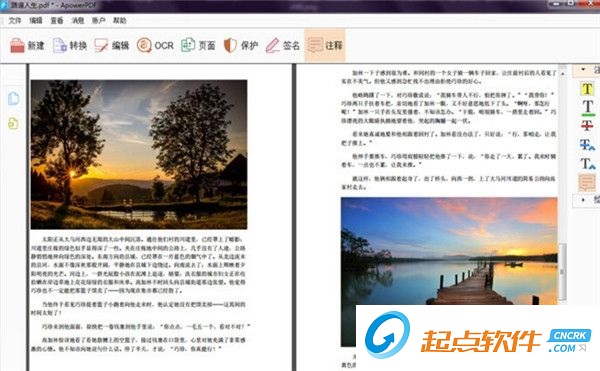Open the yellow bookmarks sidebar icon

point(13,123)
